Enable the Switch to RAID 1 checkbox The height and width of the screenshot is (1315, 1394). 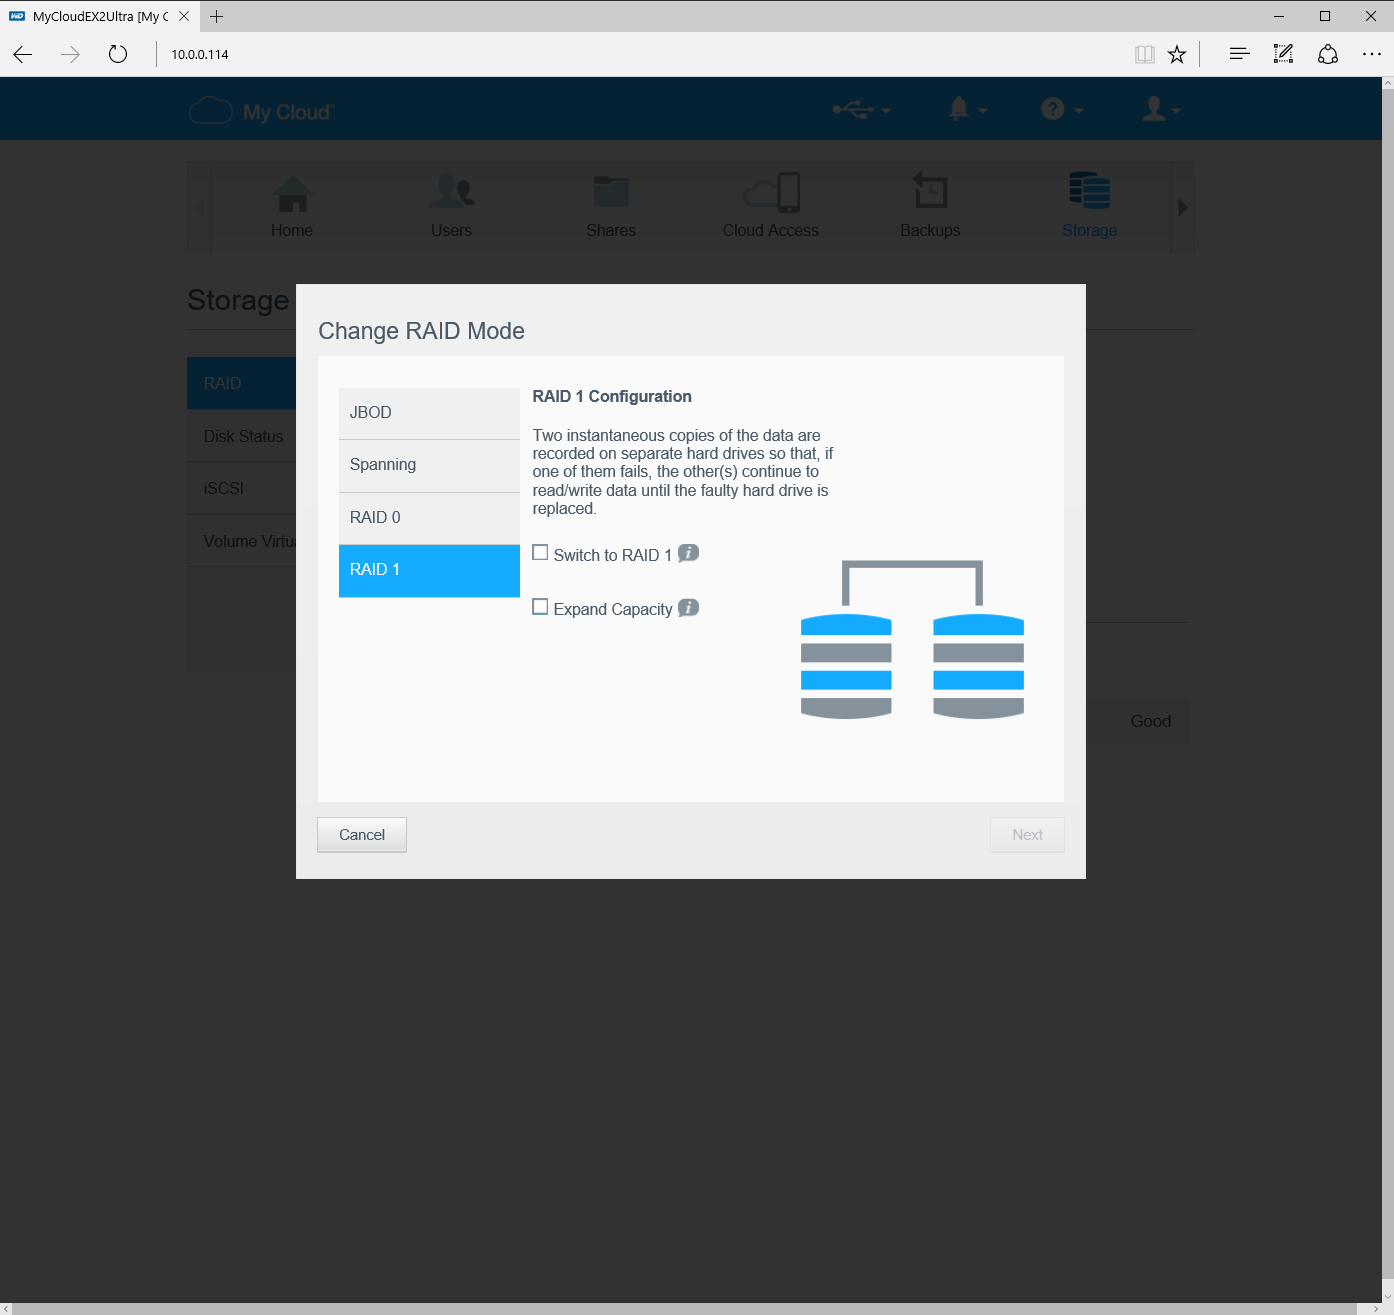click(540, 553)
